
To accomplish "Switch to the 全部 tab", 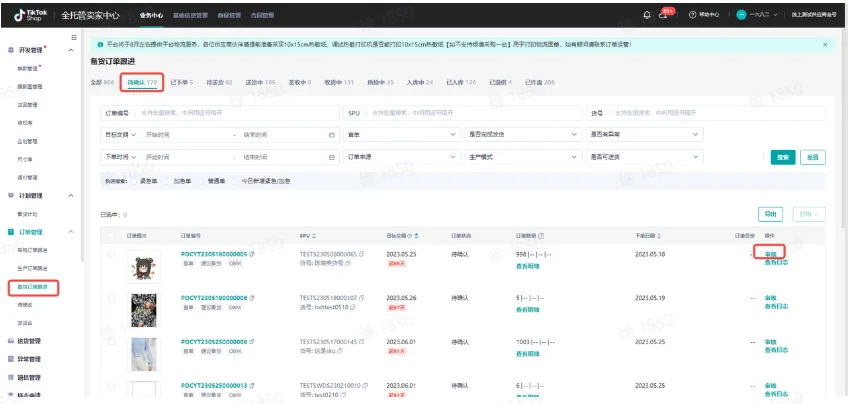I will [x=102, y=83].
